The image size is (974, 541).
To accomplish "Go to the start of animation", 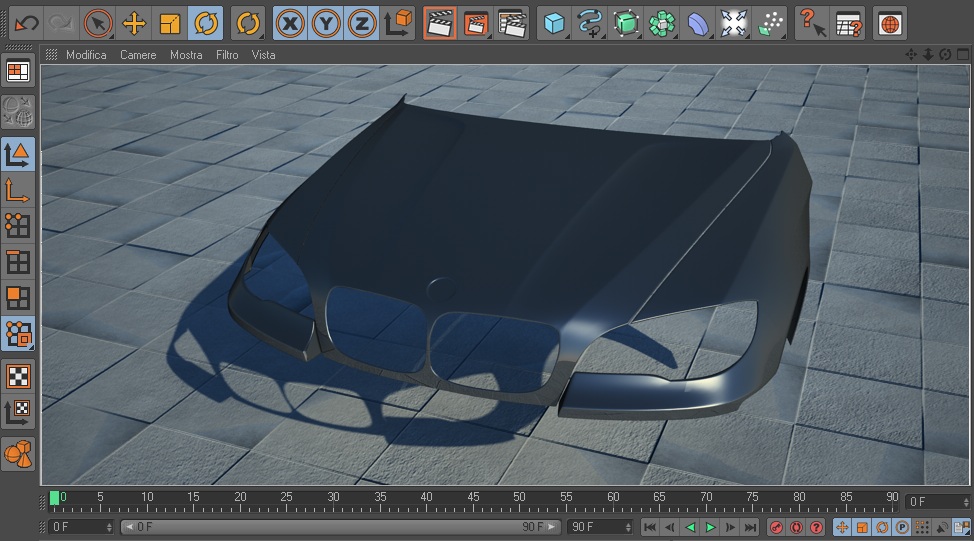I will point(650,527).
